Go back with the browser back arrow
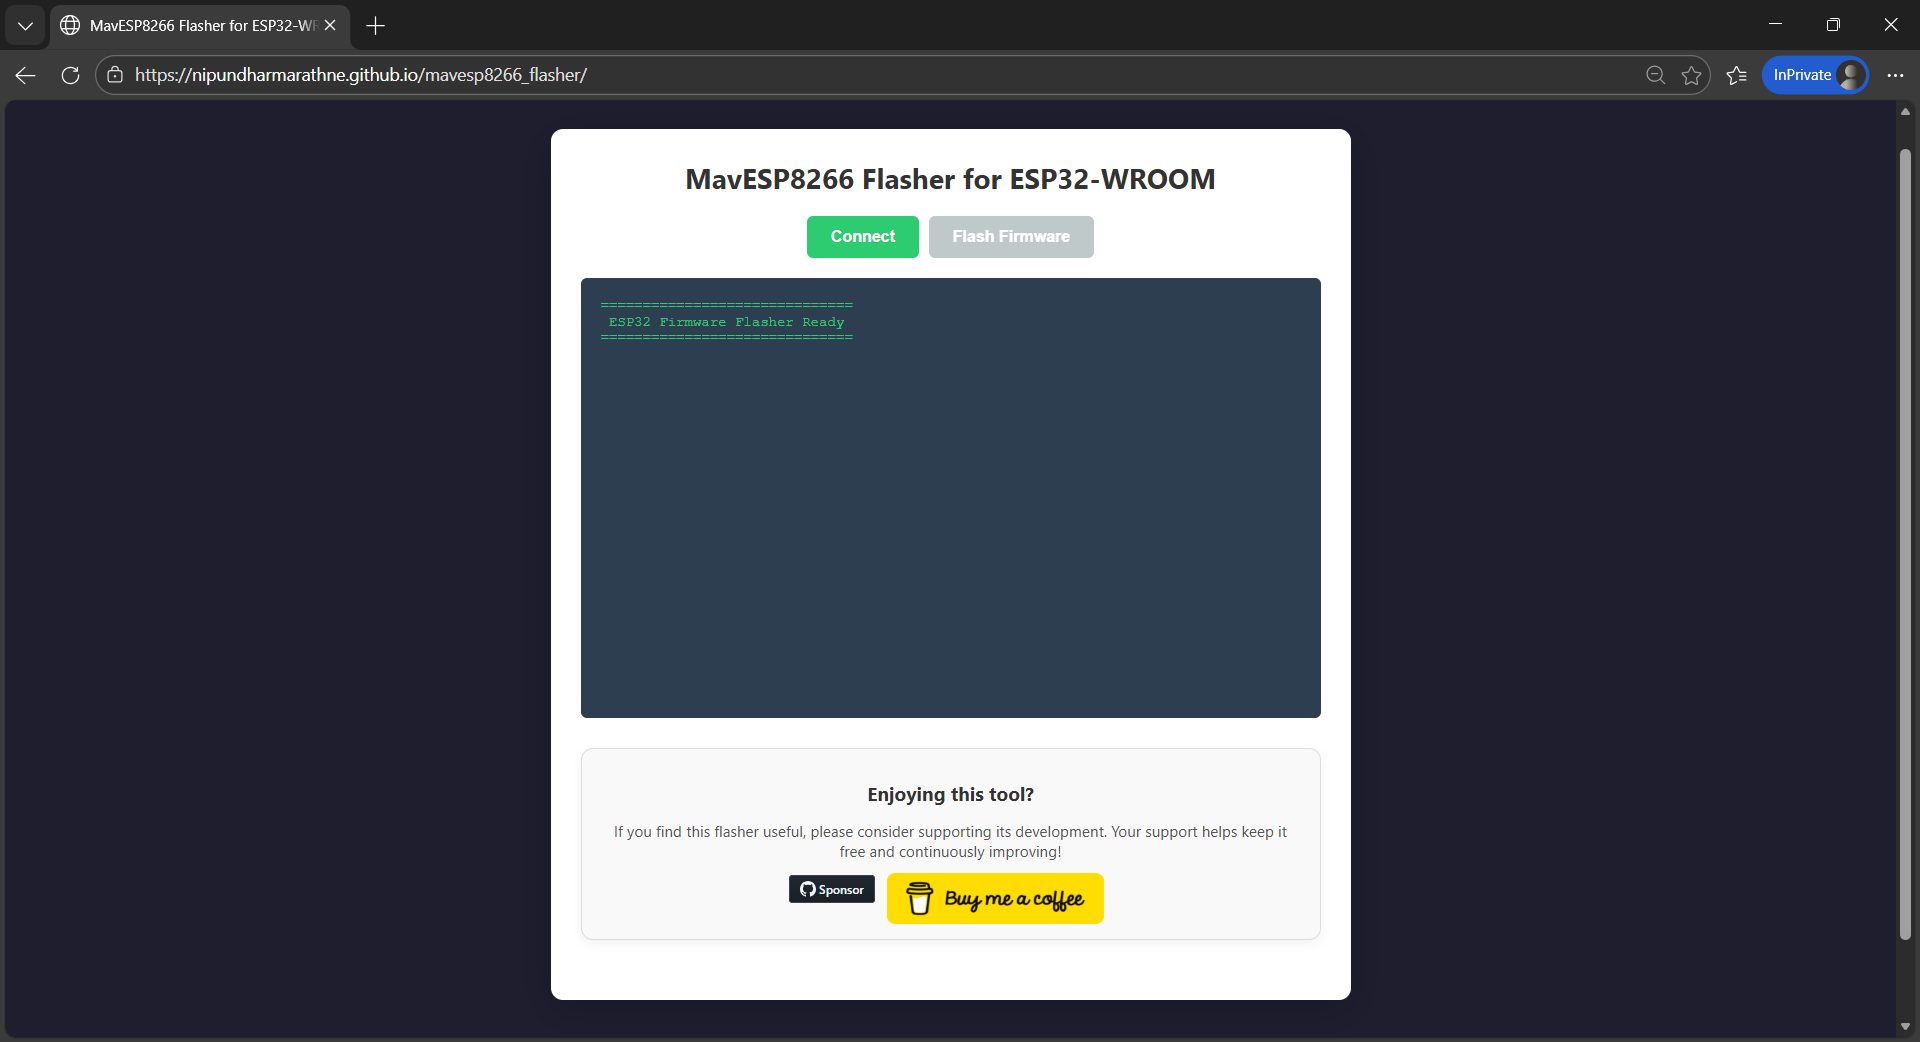This screenshot has height=1042, width=1920. [26, 75]
